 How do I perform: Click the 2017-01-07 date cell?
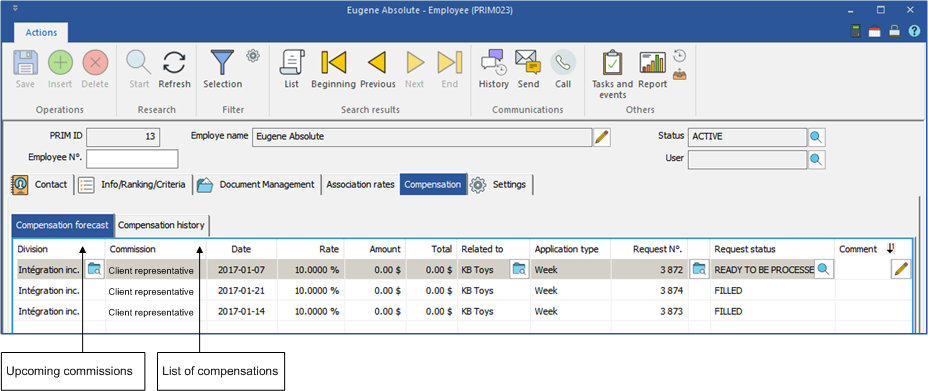[241, 270]
